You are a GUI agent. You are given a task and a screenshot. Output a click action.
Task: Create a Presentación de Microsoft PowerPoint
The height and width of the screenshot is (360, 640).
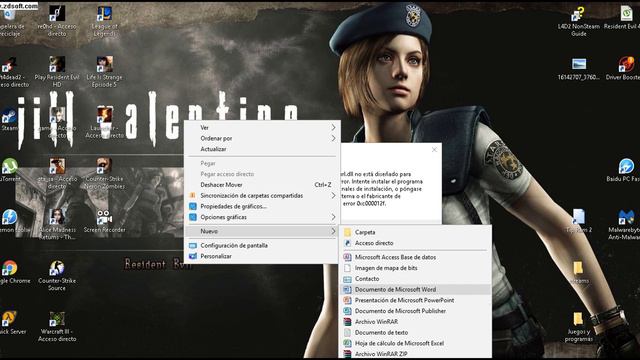click(x=416, y=300)
